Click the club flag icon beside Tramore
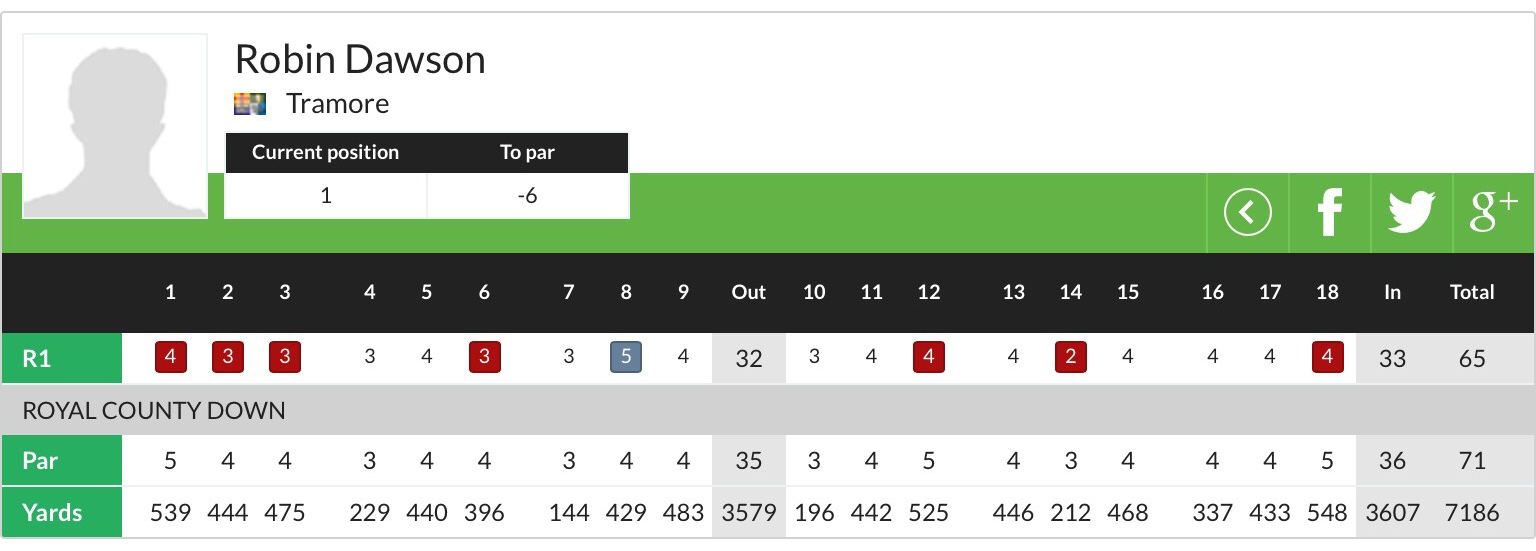 tap(250, 103)
